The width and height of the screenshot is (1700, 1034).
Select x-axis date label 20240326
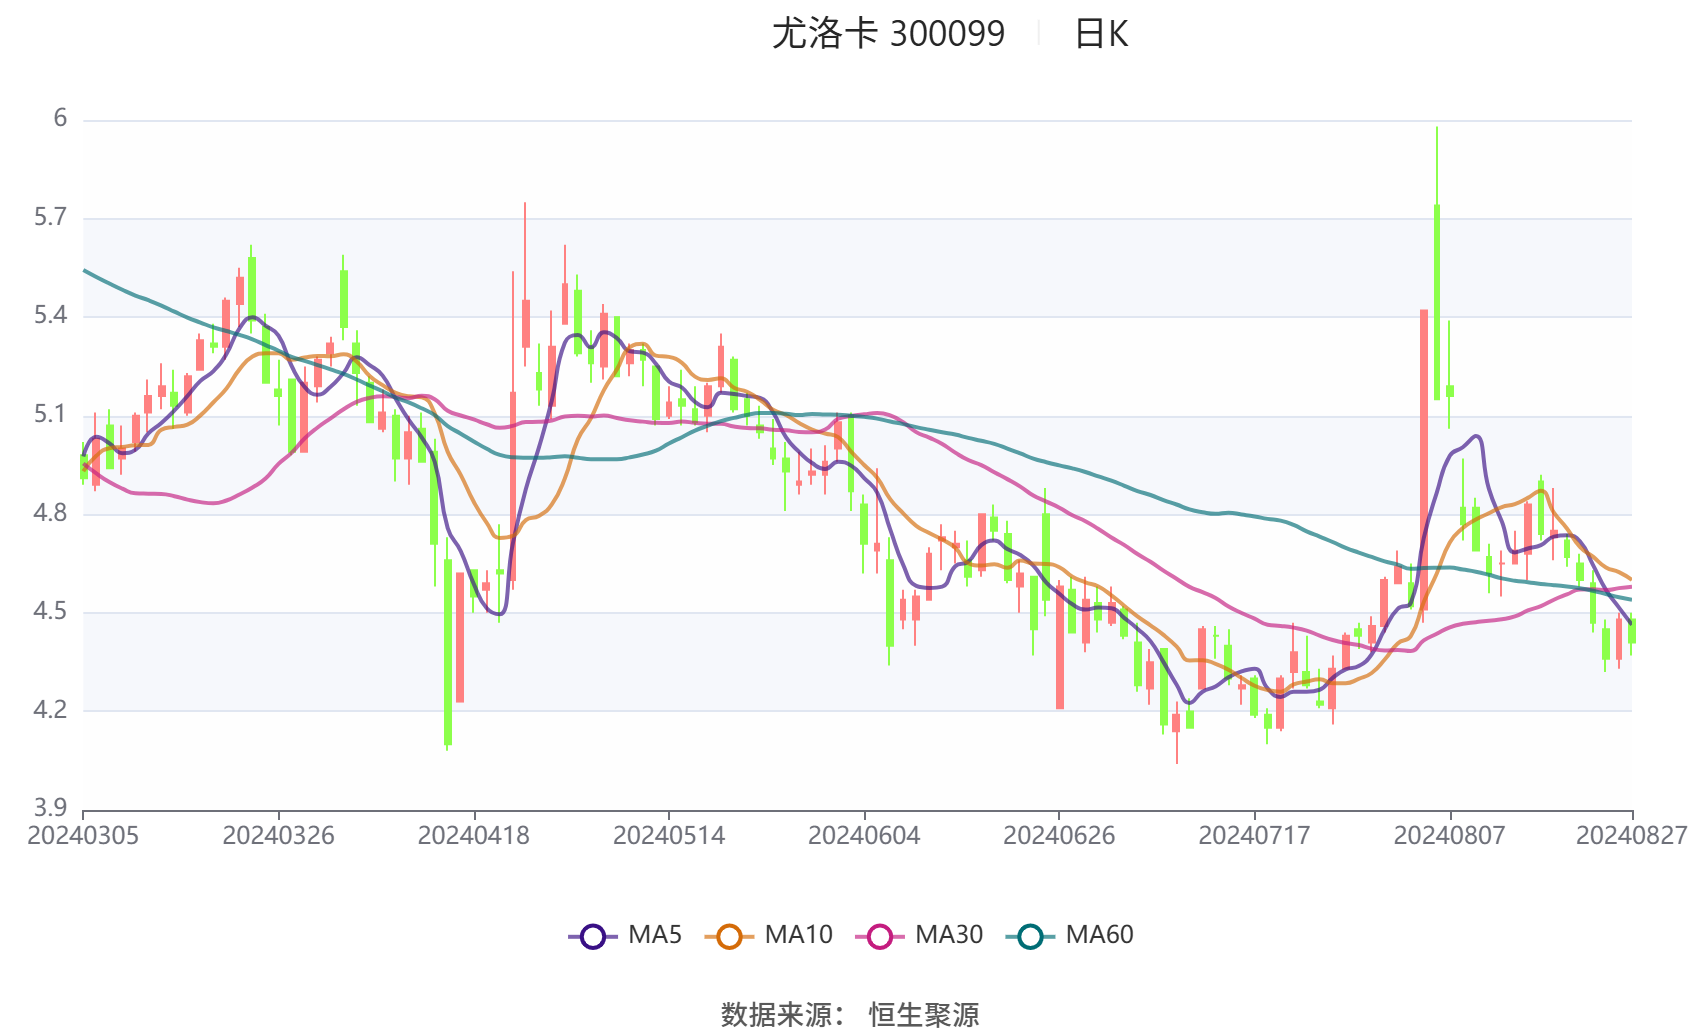(278, 836)
